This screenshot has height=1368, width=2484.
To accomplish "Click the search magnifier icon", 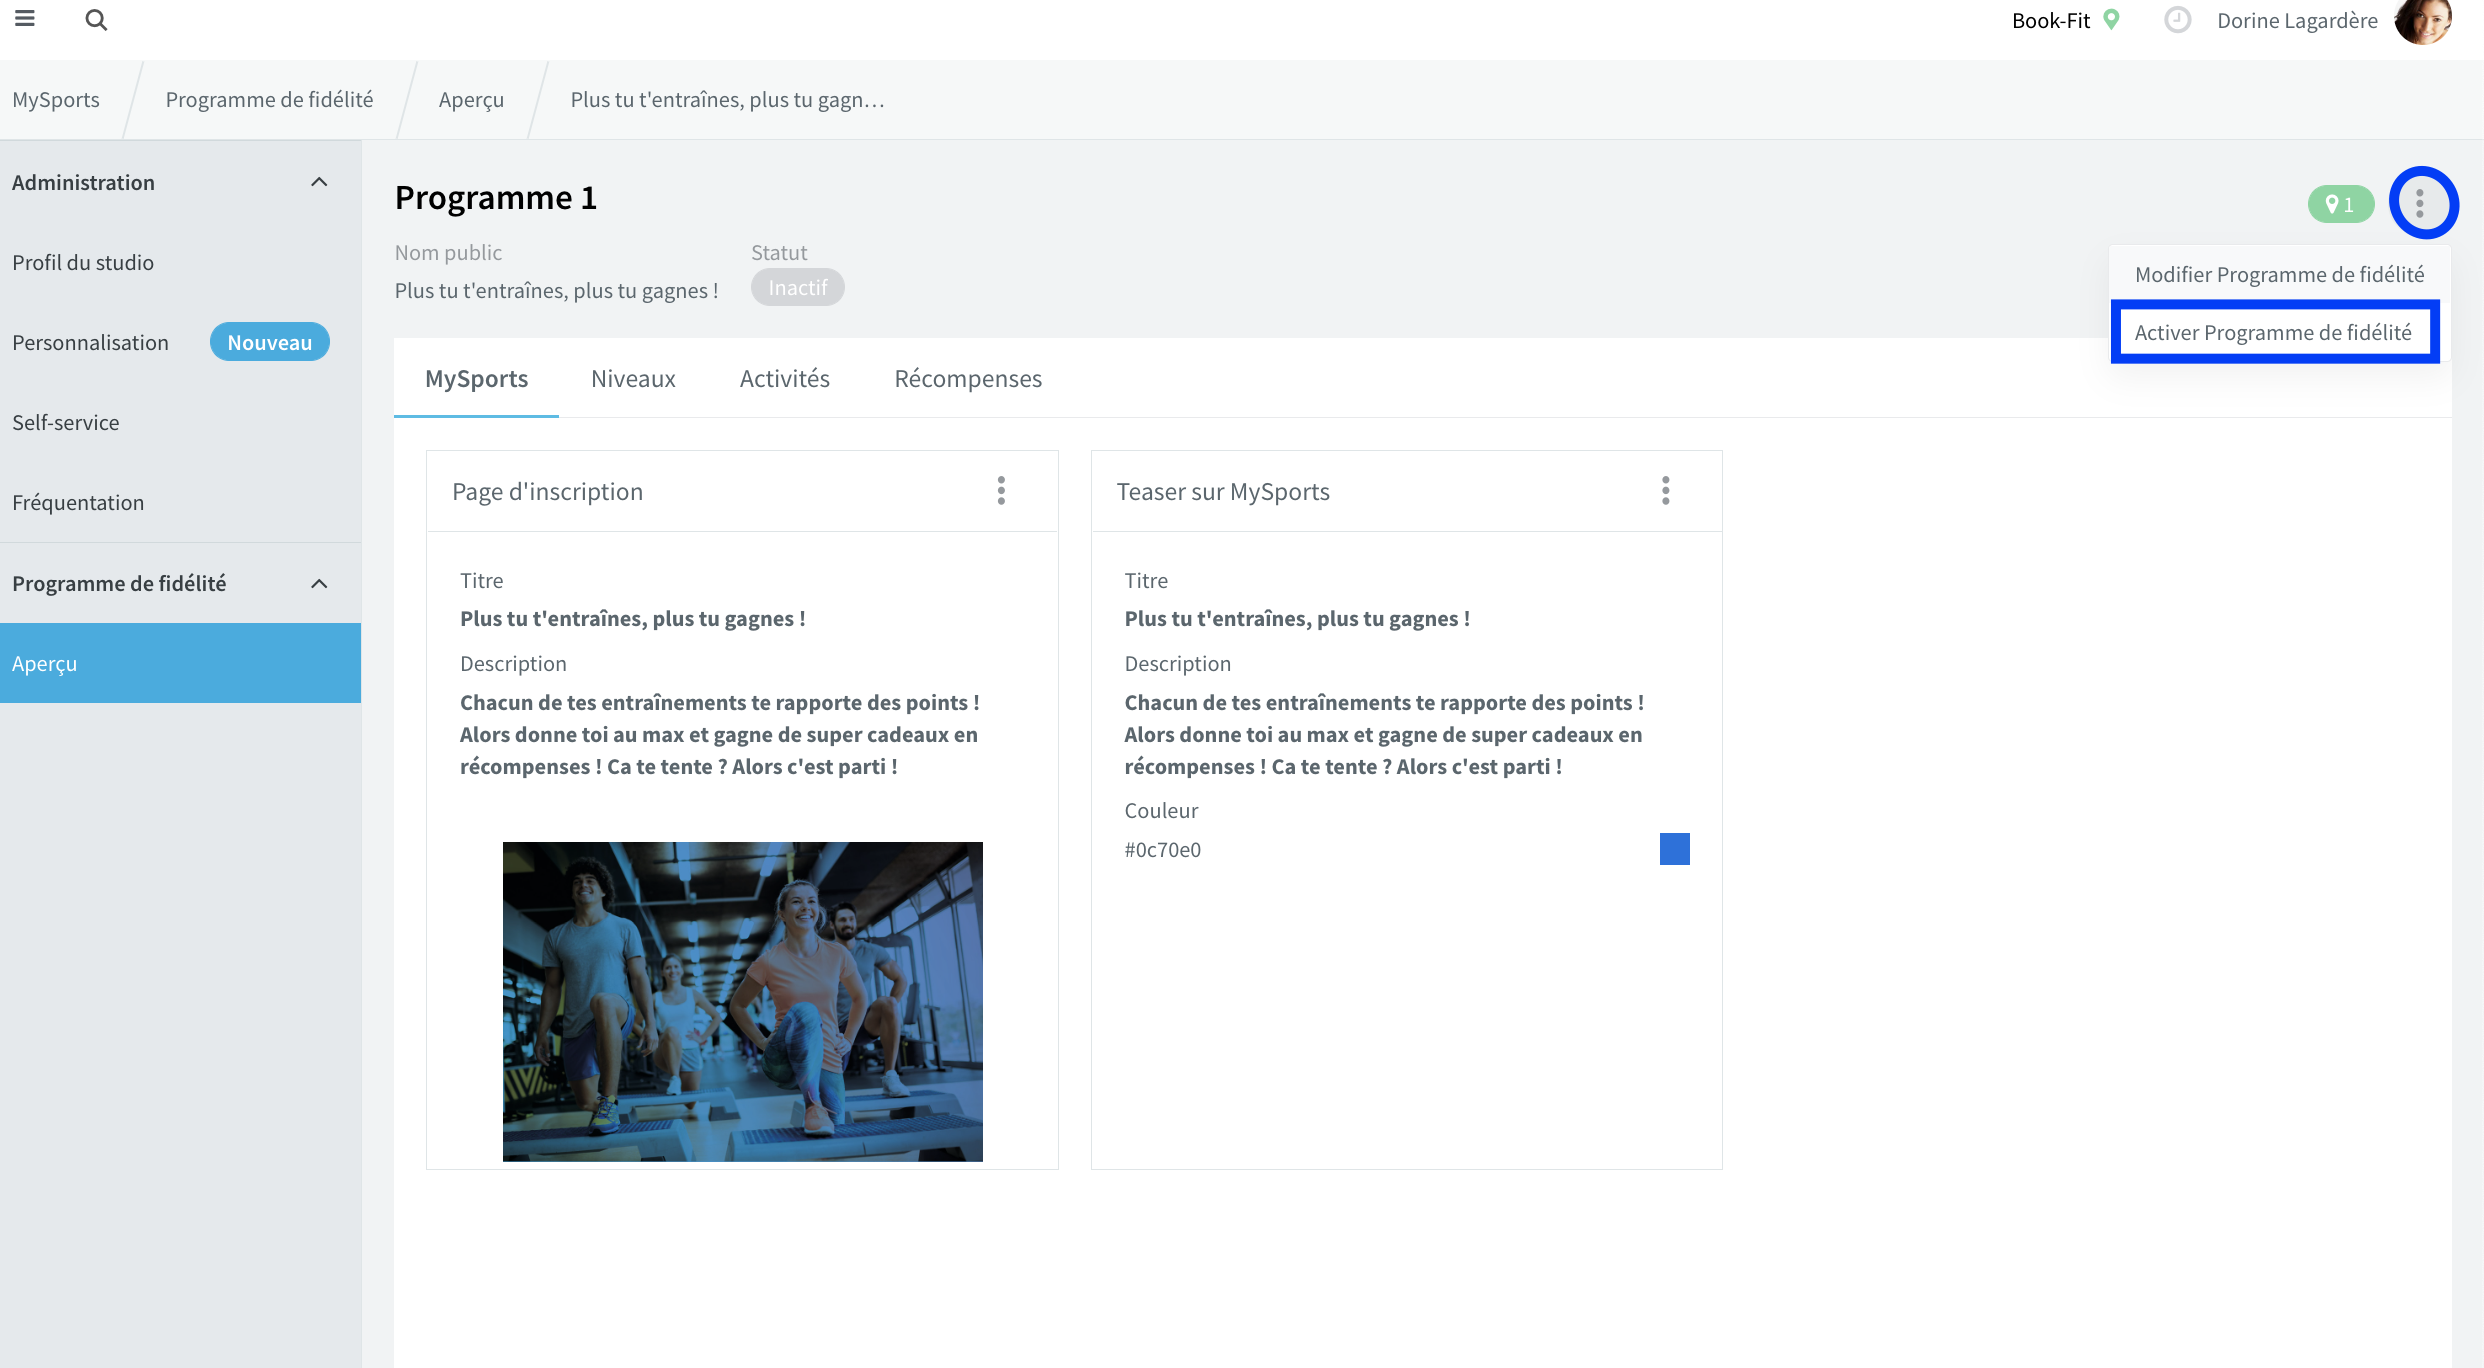I will tap(96, 19).
